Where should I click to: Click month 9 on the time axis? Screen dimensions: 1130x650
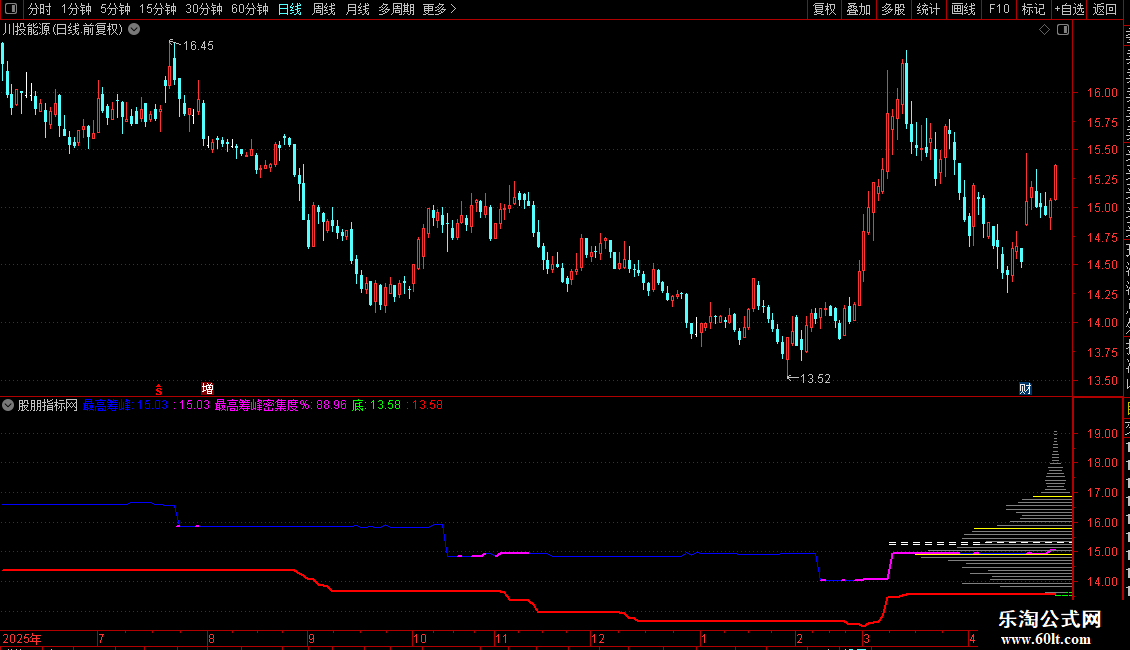(x=311, y=638)
